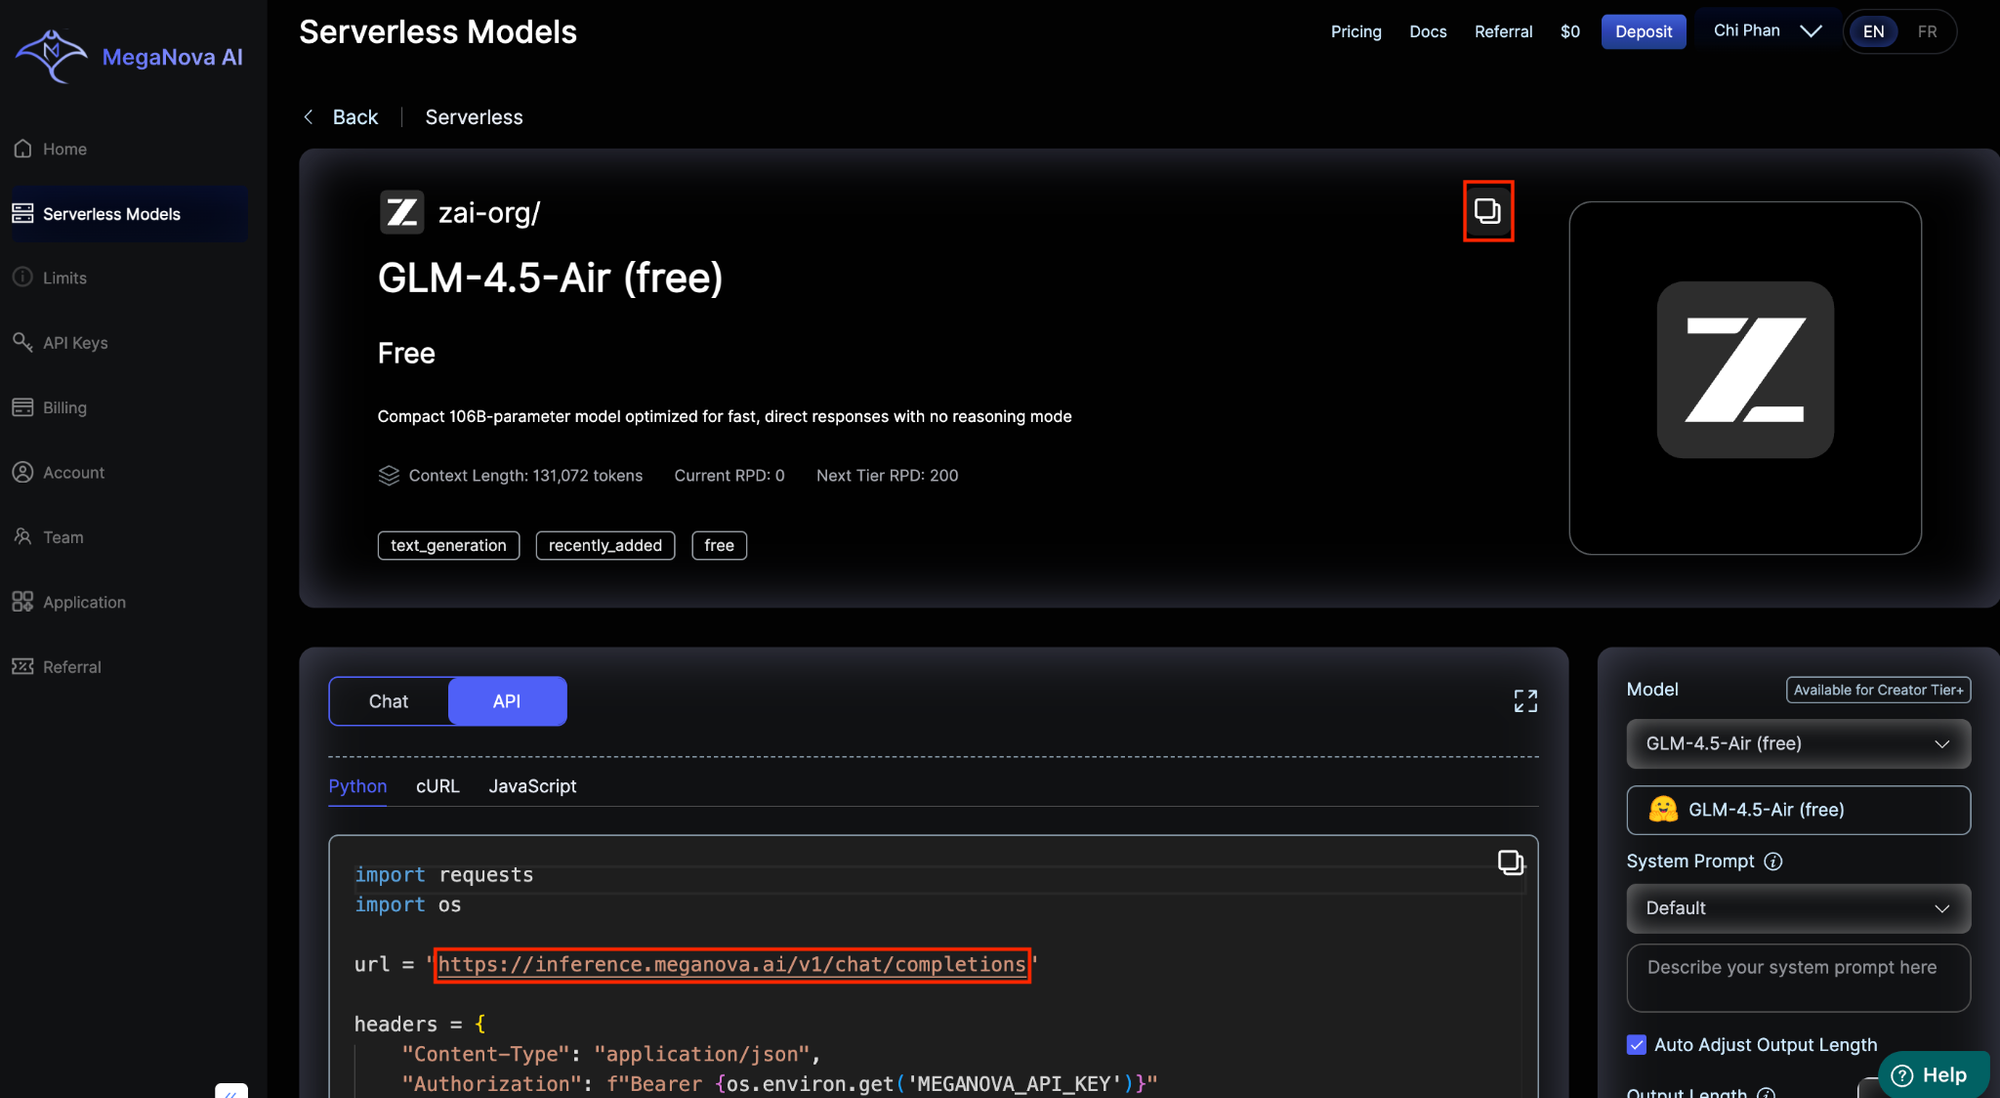This screenshot has width=2000, height=1098.
Task: Copy the Python code snippet
Action: click(1510, 862)
